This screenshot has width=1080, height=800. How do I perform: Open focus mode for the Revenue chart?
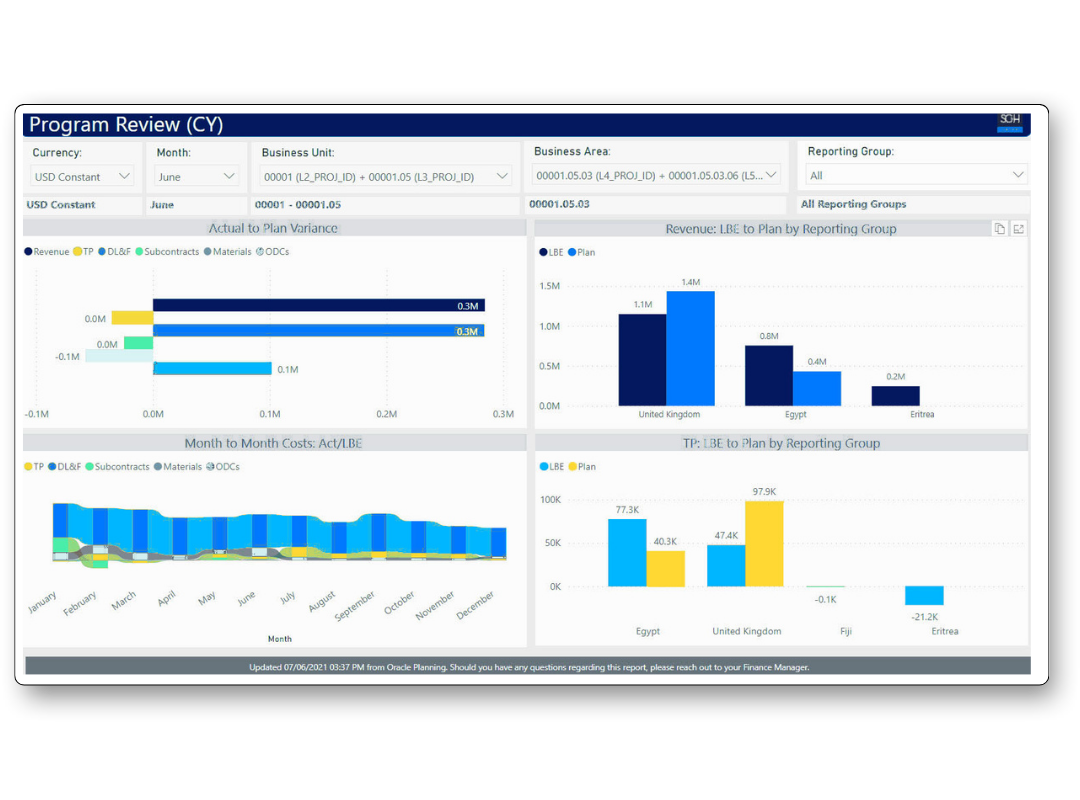[1017, 228]
